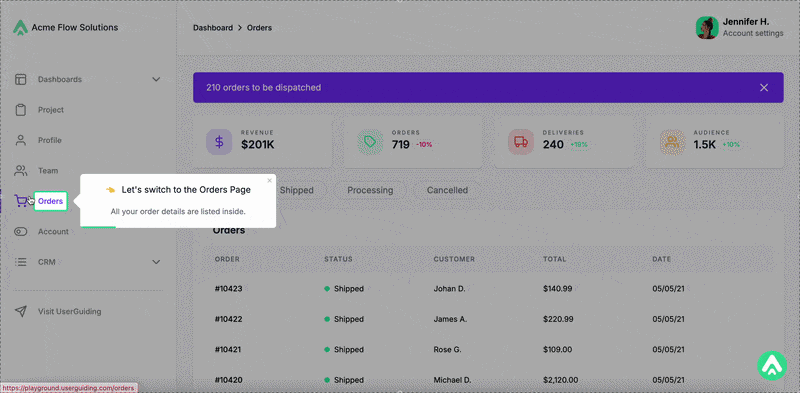Image resolution: width=800 pixels, height=393 pixels.
Task: Select the Cancelled filter tab
Action: (447, 190)
